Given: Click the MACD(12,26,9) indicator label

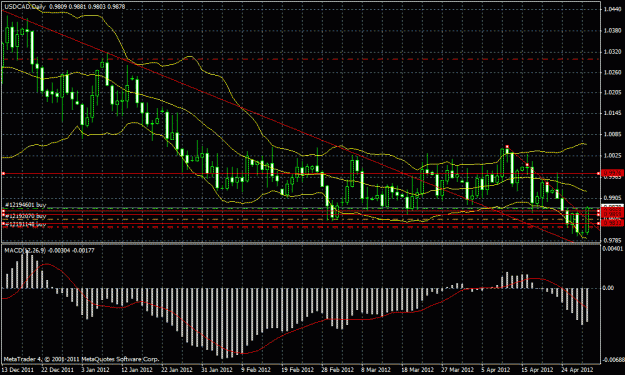Looking at the screenshot, I should (x=25, y=250).
